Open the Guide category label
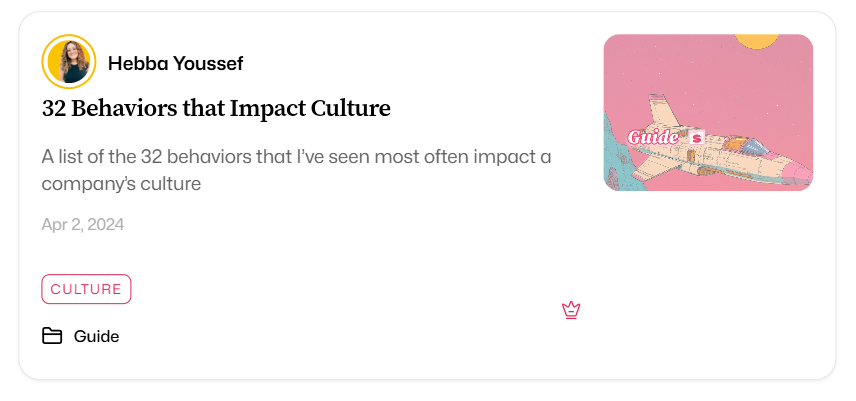The image size is (856, 401). 96,336
